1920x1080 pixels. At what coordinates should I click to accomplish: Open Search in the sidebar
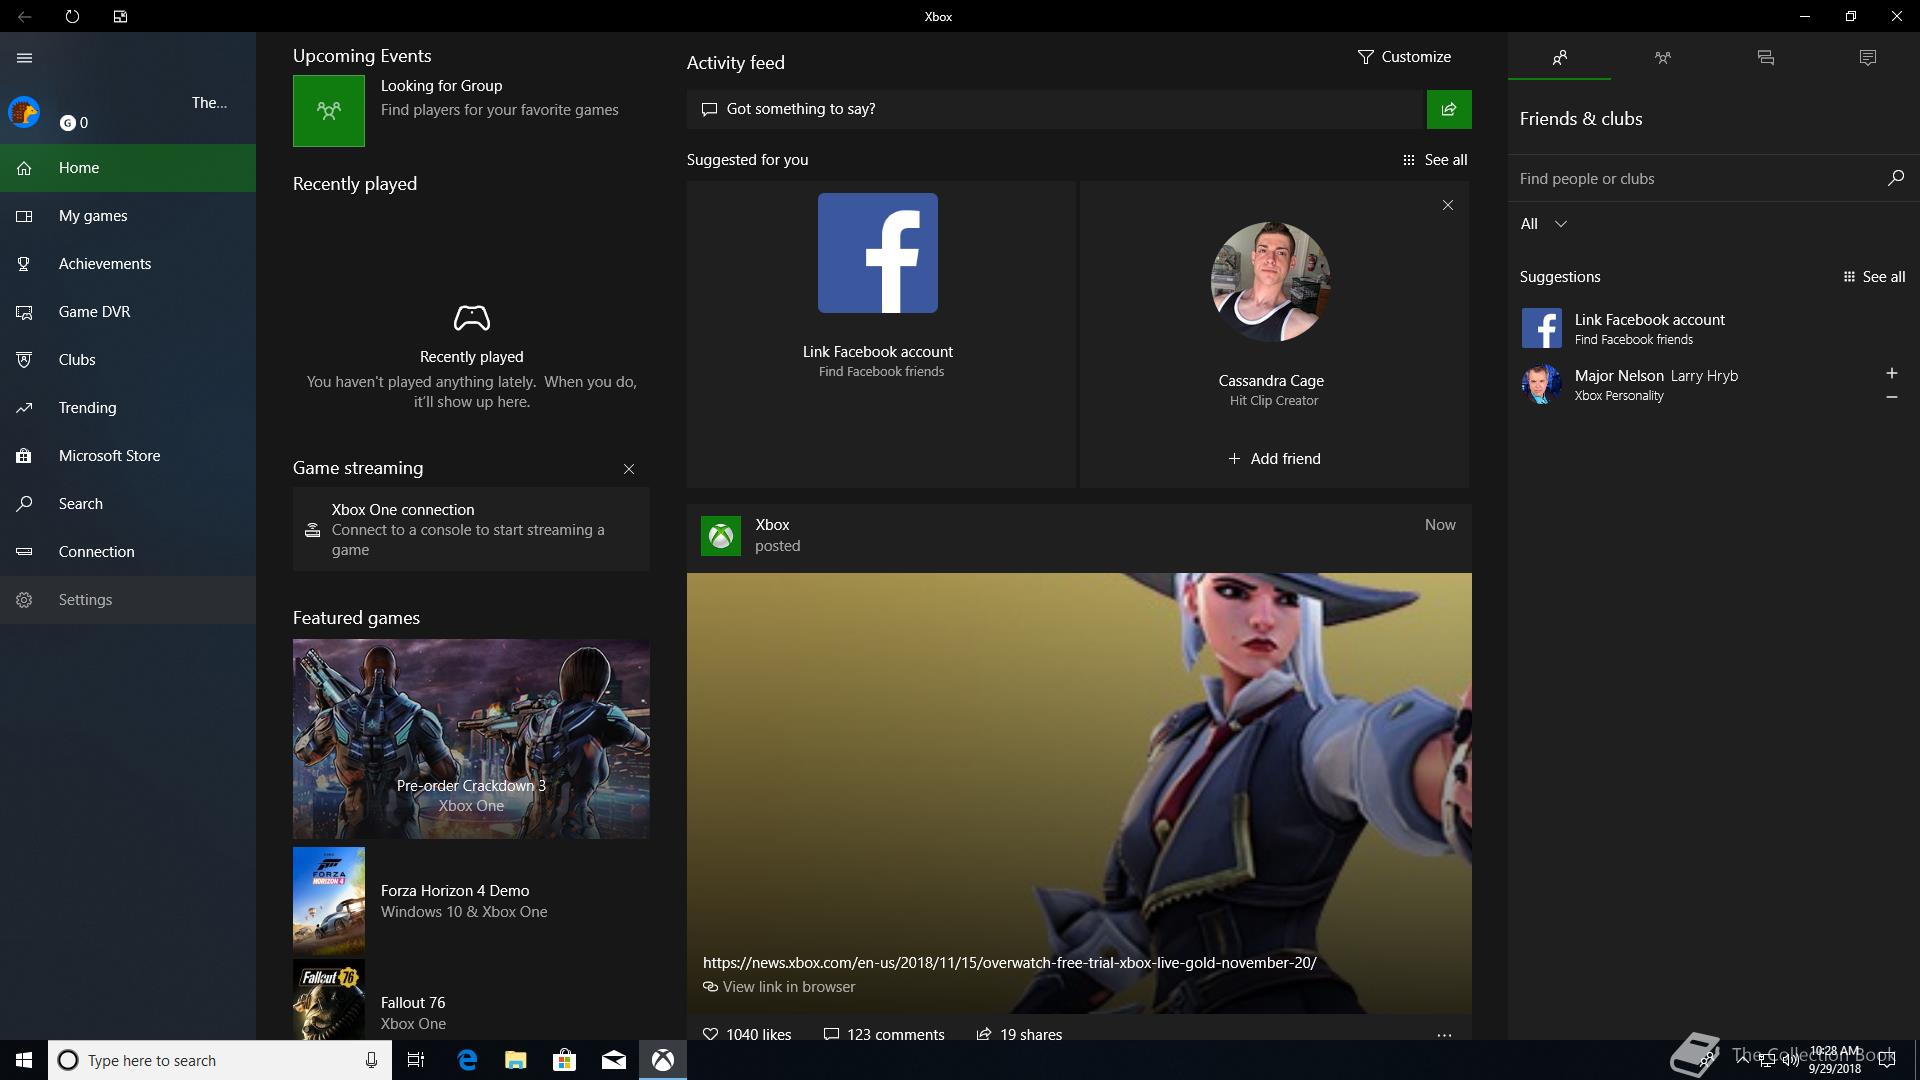(128, 504)
